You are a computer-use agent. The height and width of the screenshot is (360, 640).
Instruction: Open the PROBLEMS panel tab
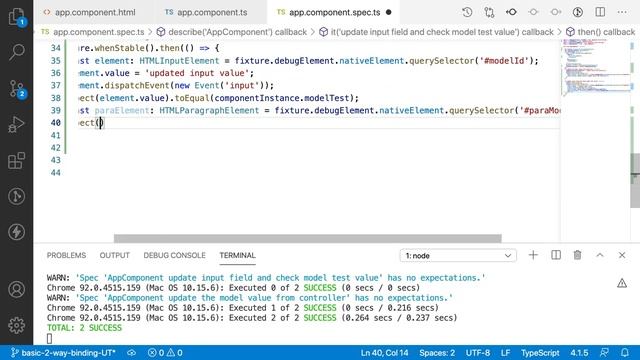pos(66,255)
